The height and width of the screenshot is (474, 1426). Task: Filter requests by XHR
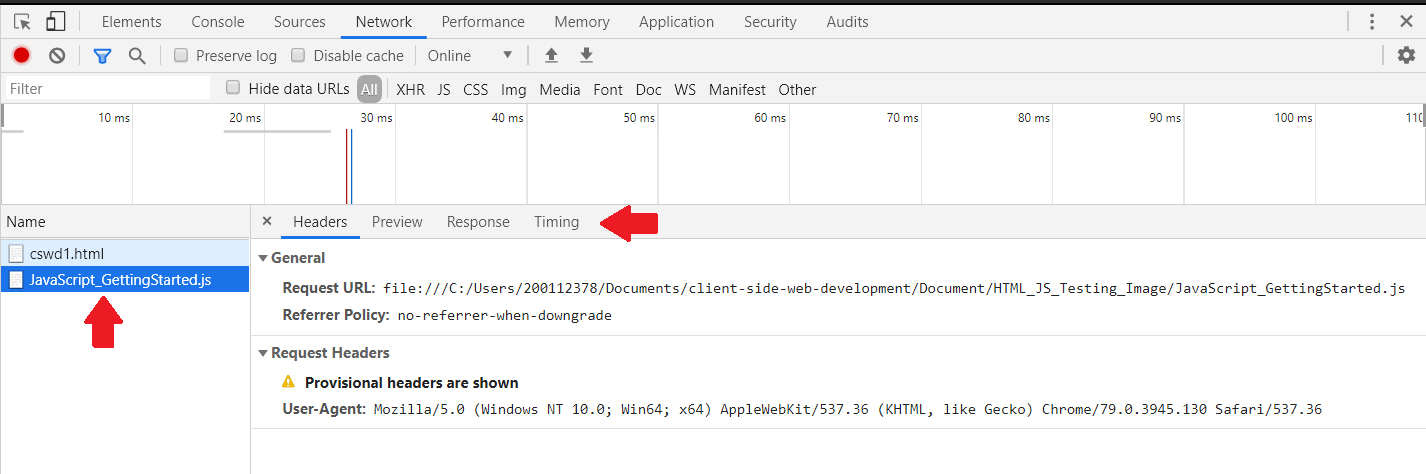pyautogui.click(x=411, y=89)
